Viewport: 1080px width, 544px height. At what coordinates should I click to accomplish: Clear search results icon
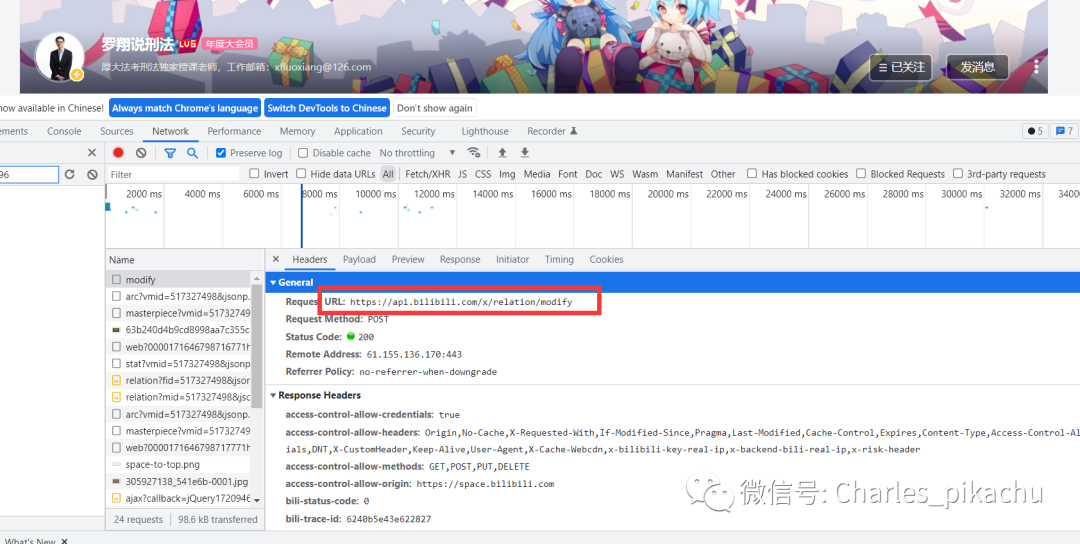pyautogui.click(x=92, y=174)
